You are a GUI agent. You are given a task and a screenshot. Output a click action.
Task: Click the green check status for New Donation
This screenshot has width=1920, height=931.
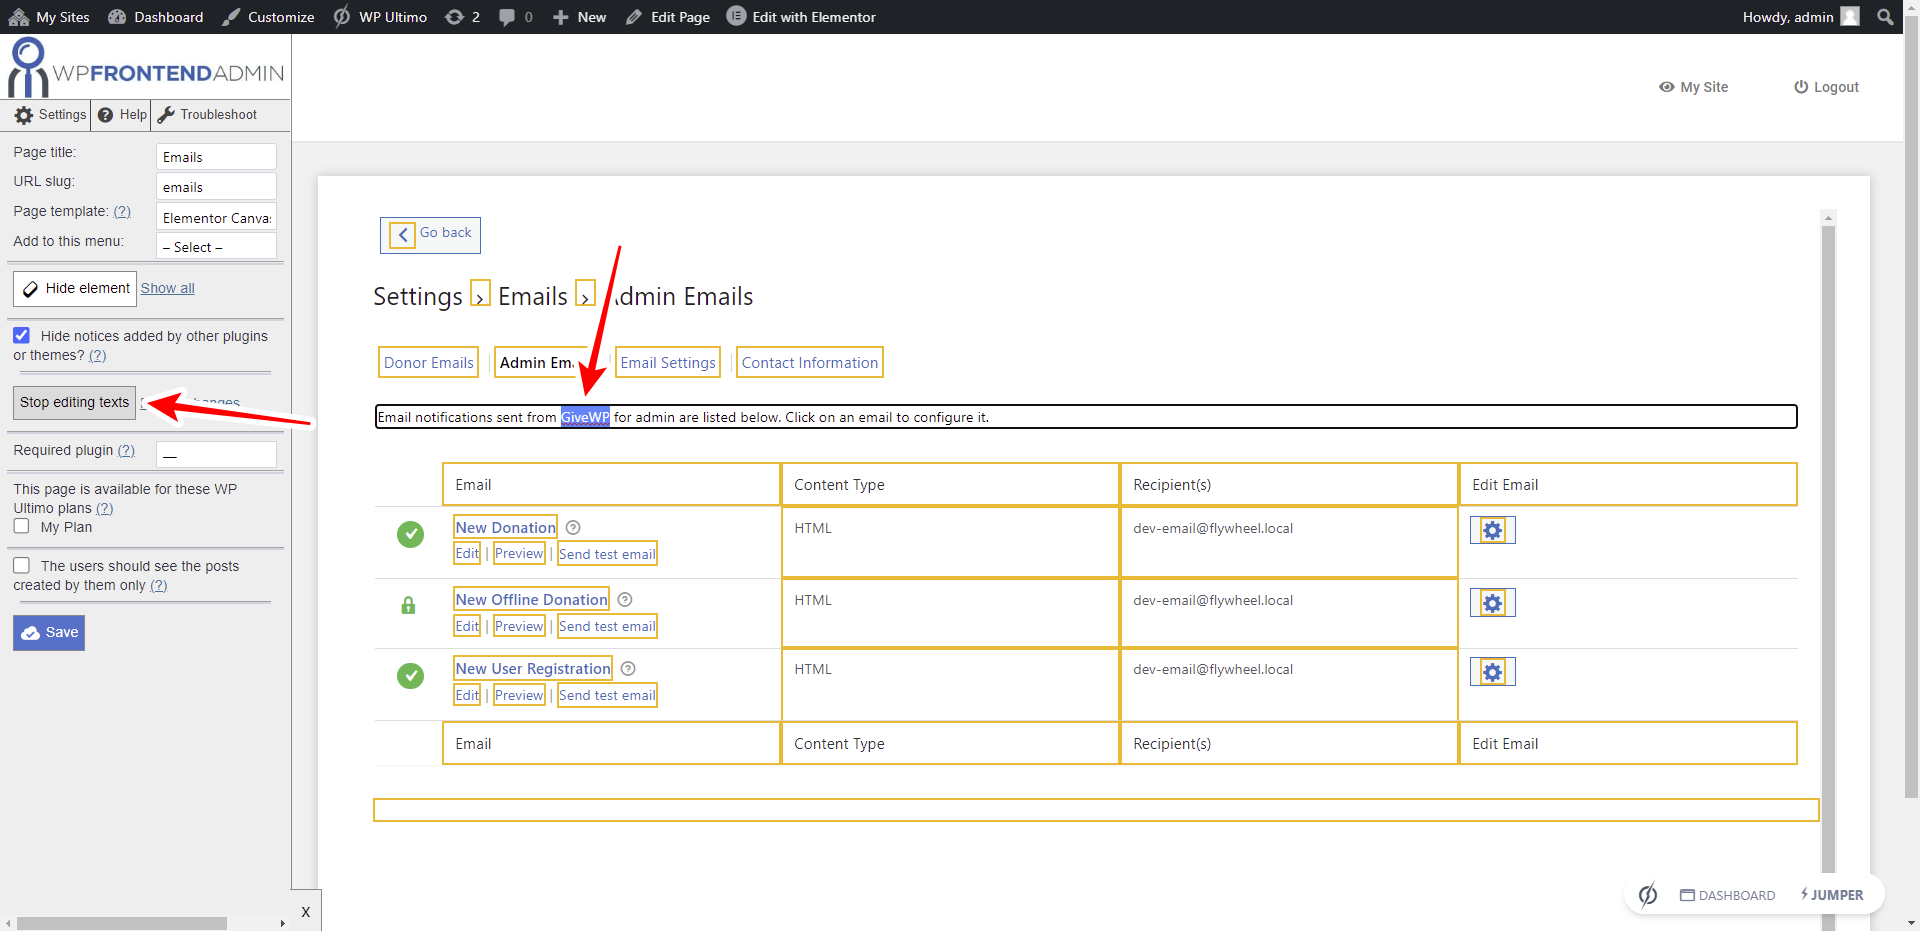(x=410, y=535)
